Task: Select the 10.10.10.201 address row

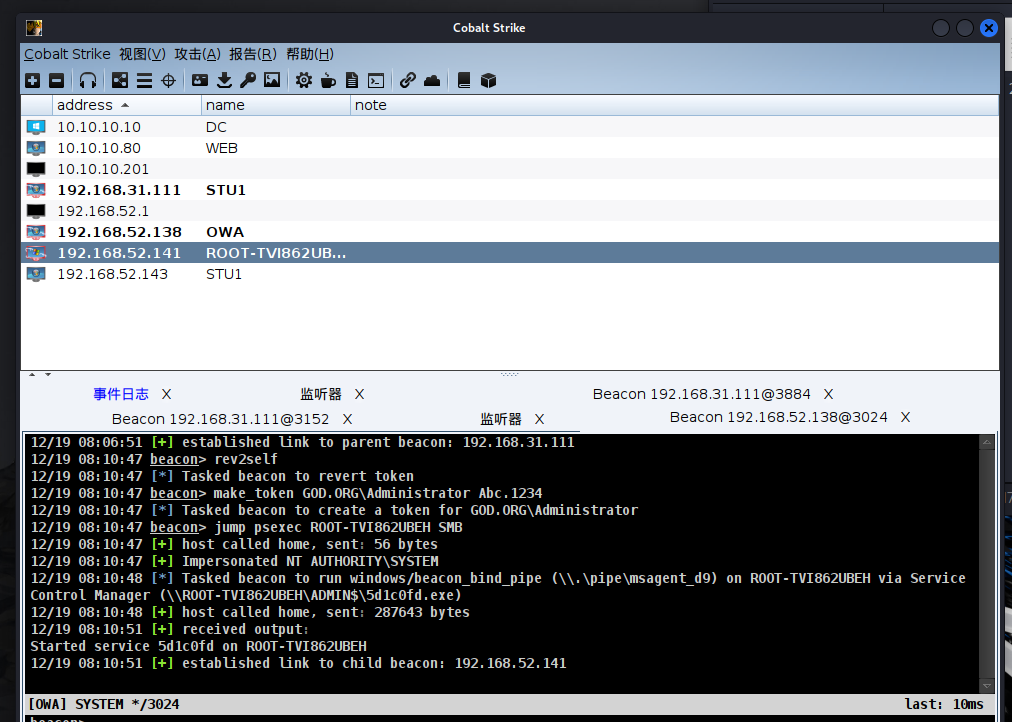Action: [510, 169]
